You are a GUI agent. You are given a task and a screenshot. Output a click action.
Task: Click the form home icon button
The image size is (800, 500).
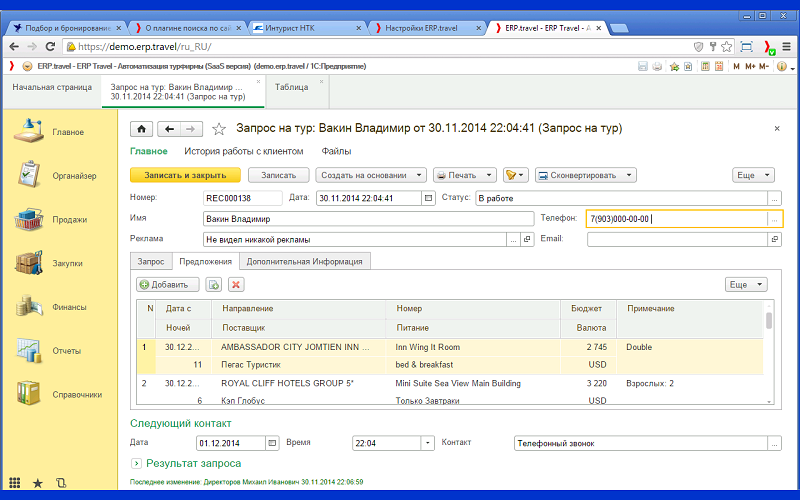(x=141, y=129)
